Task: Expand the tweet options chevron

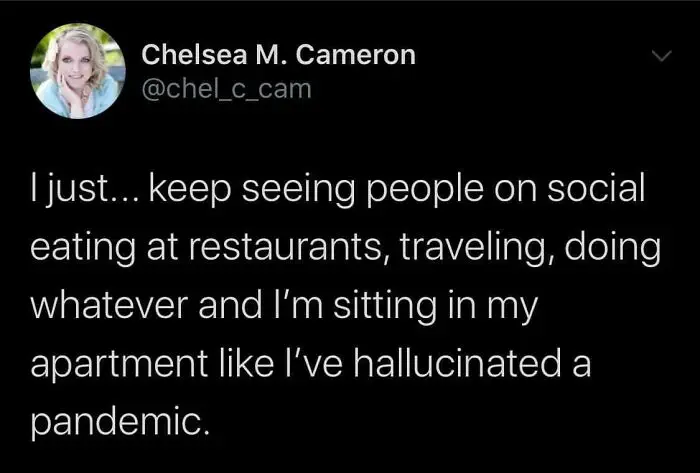Action: coord(661,55)
